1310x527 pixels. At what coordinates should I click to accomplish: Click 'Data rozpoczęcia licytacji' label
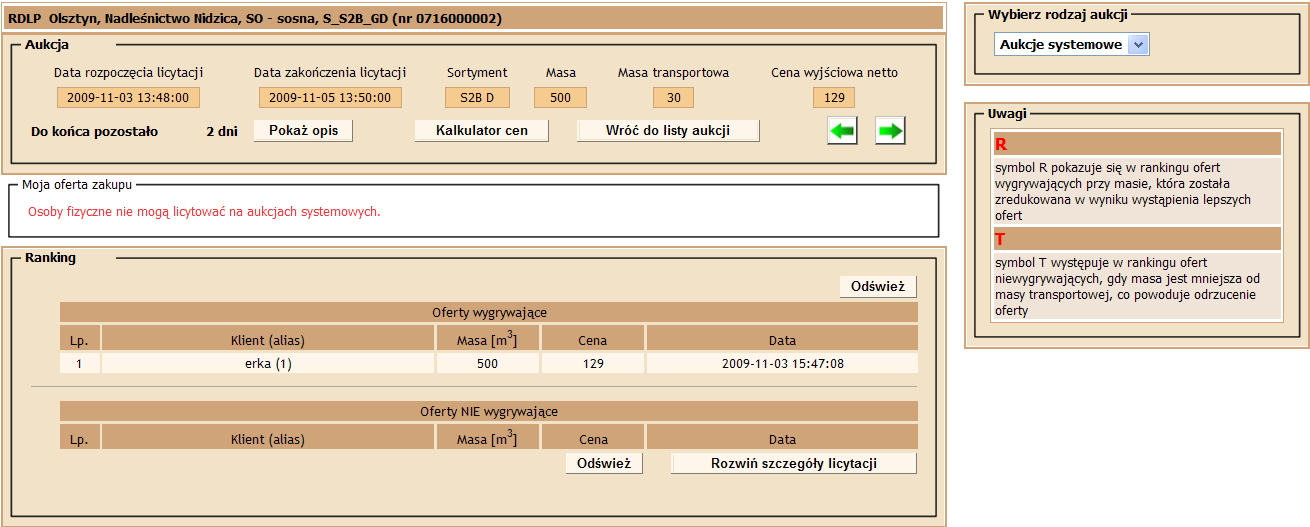pos(129,73)
